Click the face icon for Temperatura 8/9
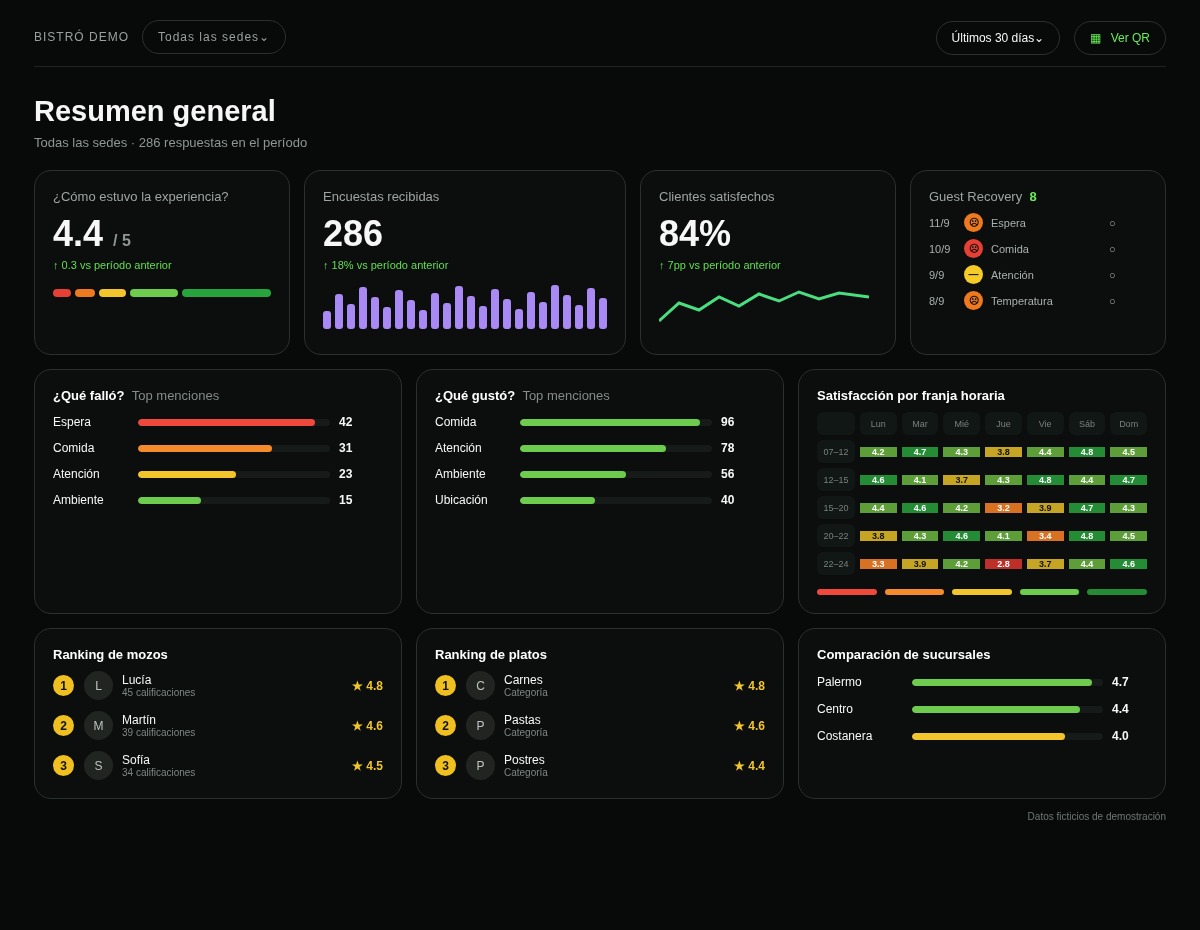 tap(973, 301)
